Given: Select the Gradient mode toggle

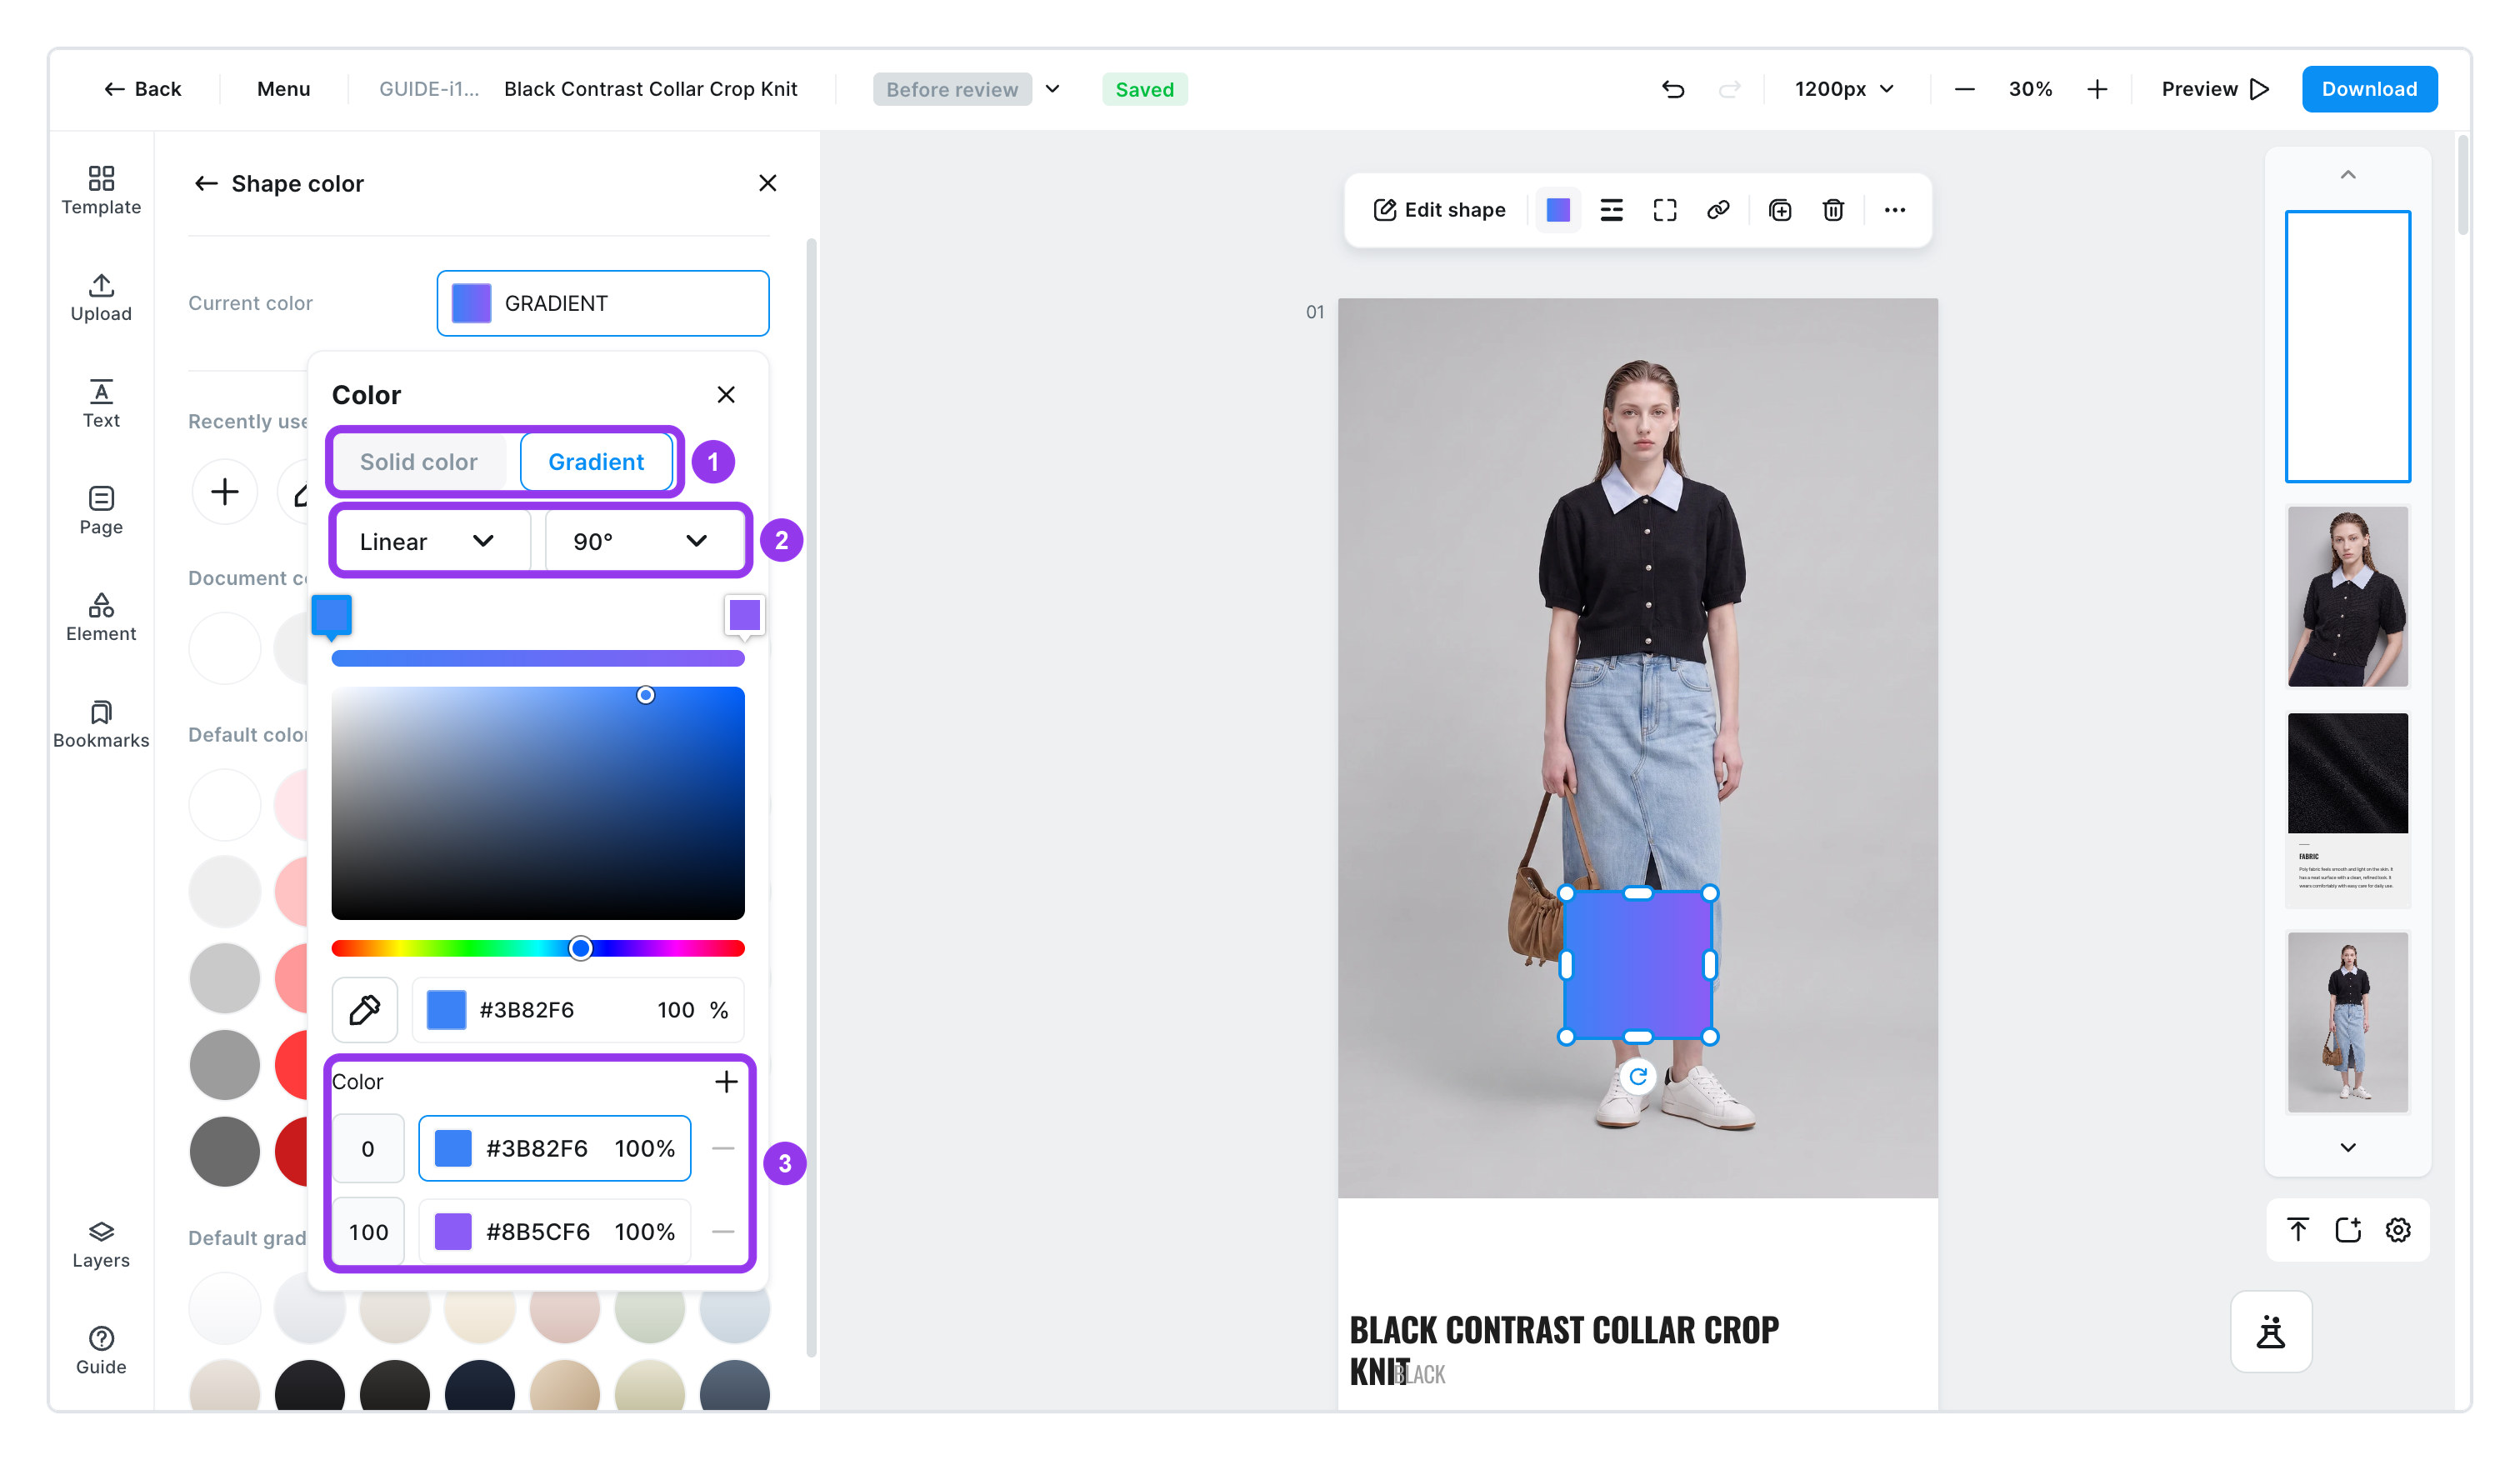Looking at the screenshot, I should point(596,462).
